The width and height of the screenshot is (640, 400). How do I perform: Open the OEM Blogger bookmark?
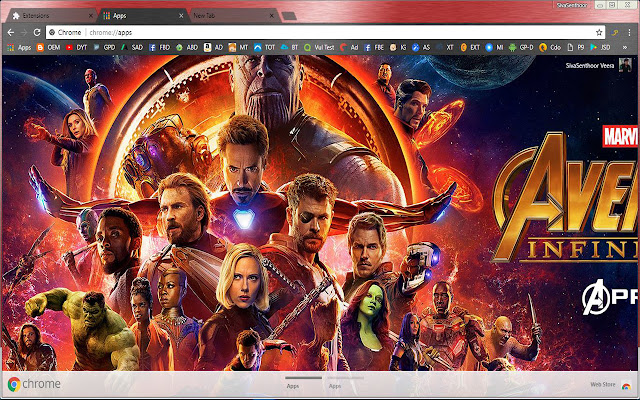pyautogui.click(x=48, y=47)
